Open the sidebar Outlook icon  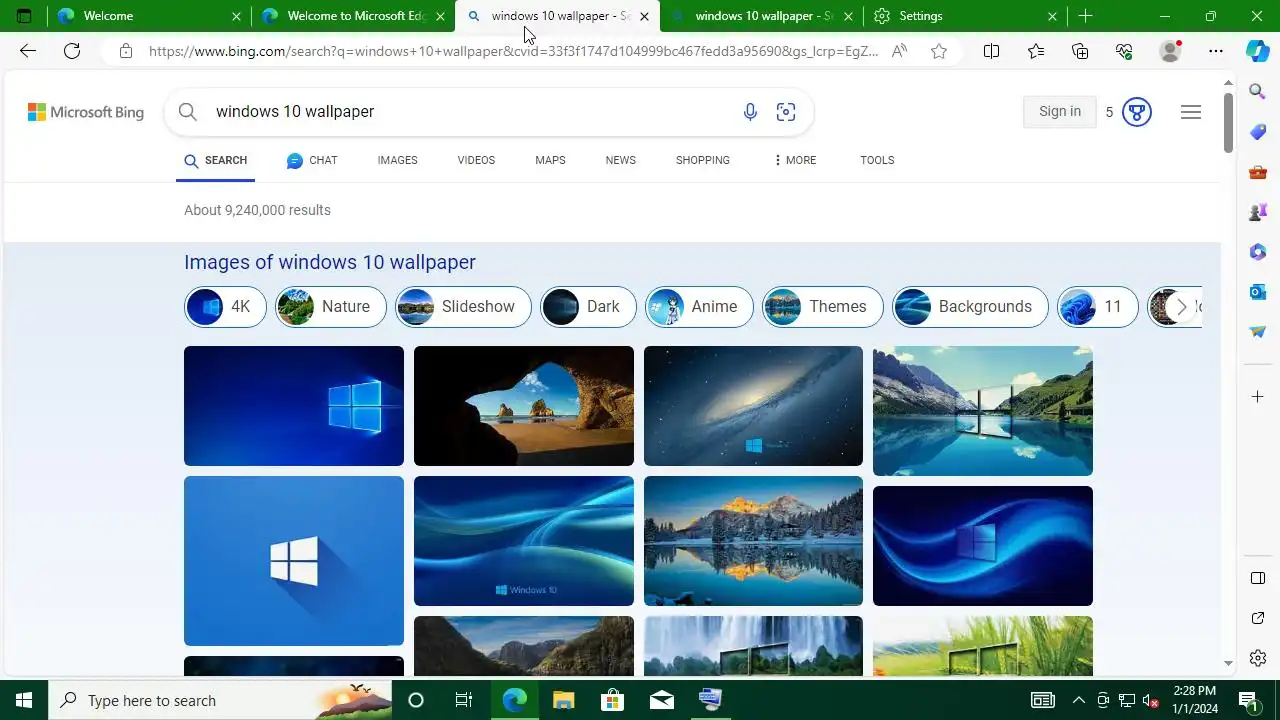pos(1258,292)
